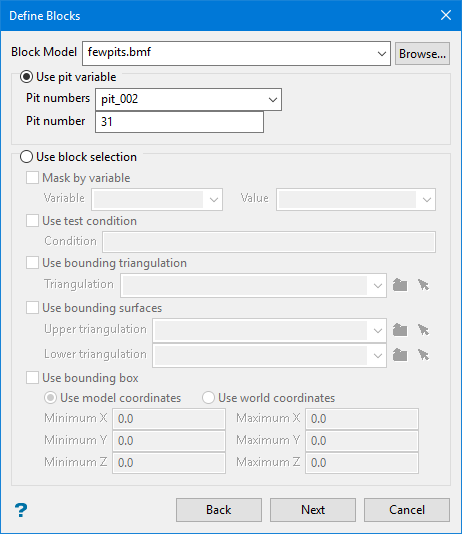Click folder icon beside bounding Triangulation field
Viewport: 462px width, 534px height.
tap(400, 285)
